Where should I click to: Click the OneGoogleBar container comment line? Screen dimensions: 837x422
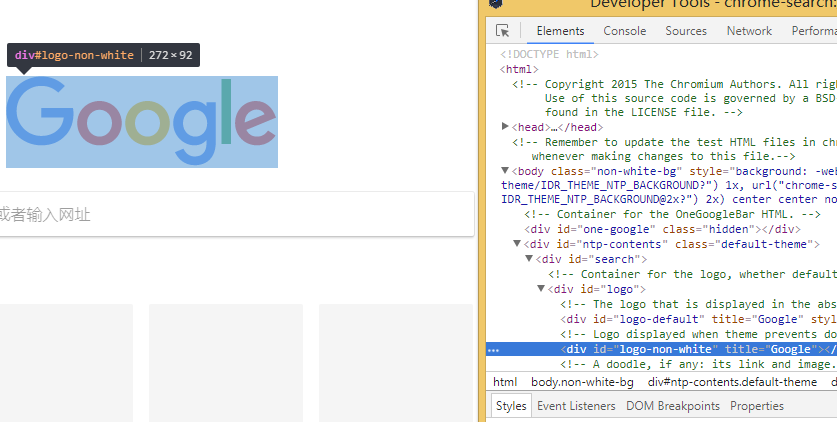(x=673, y=214)
